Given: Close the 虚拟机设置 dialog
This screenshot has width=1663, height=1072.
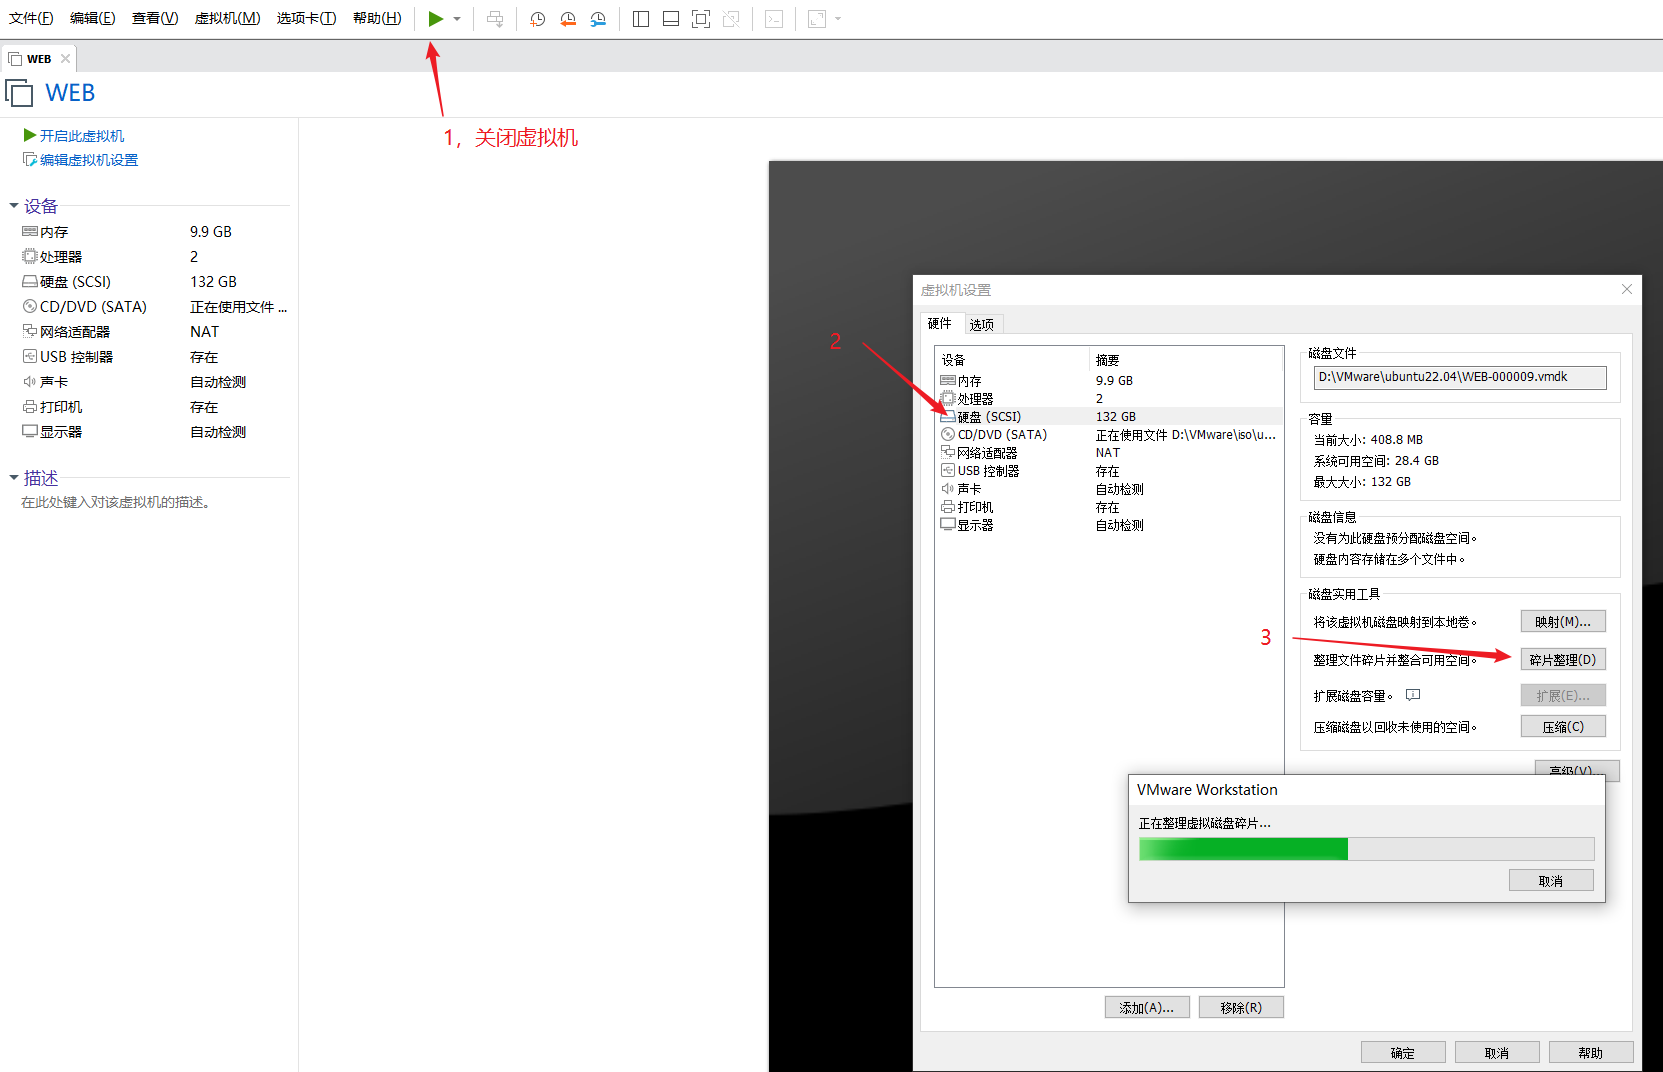Looking at the screenshot, I should pyautogui.click(x=1627, y=289).
